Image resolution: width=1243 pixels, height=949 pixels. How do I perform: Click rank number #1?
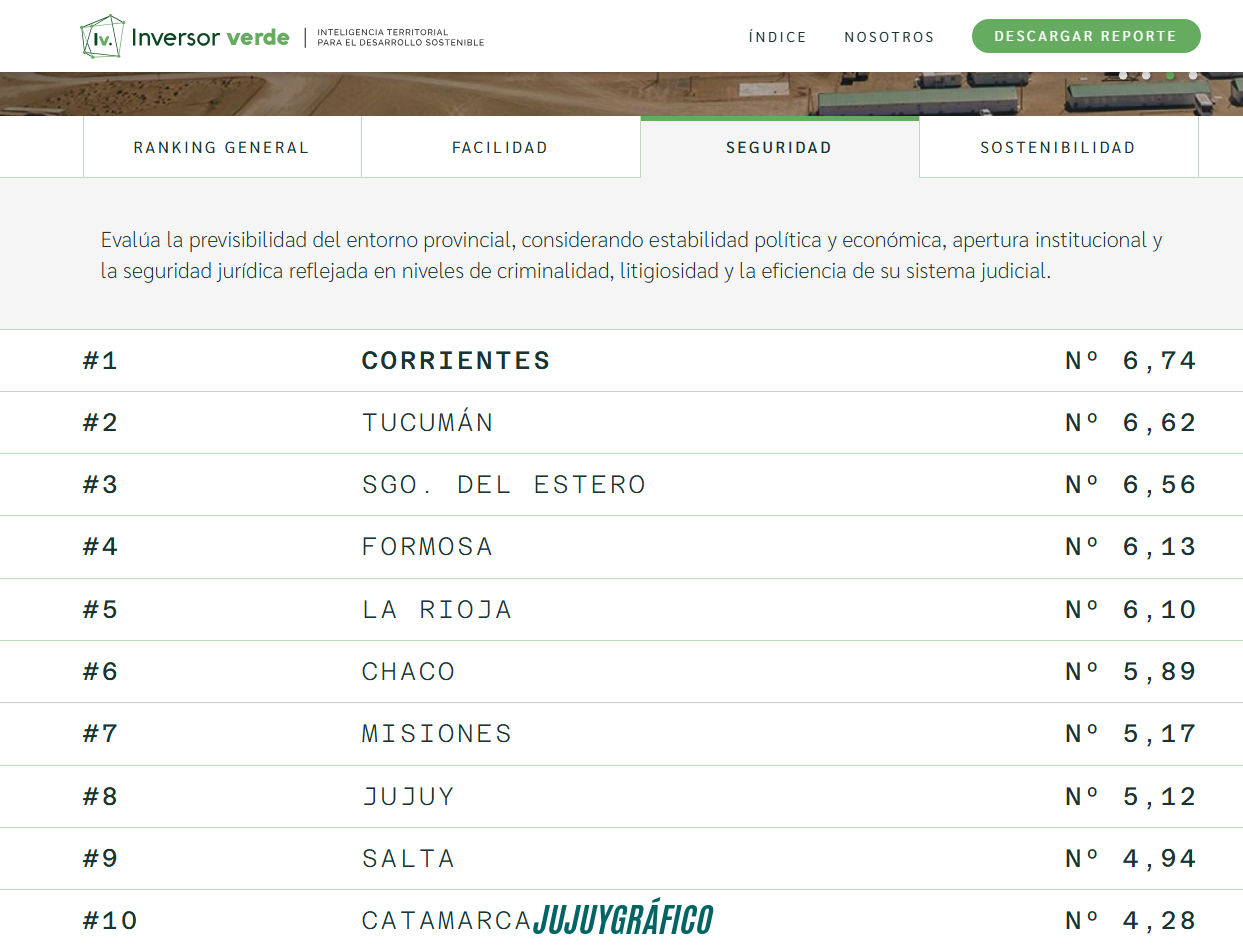coord(100,361)
